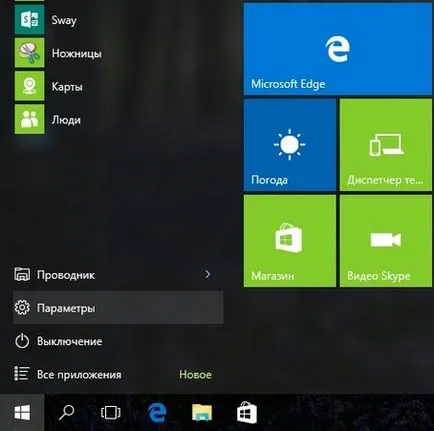Open taskbar search magnifier
The width and height of the screenshot is (434, 431).
tap(66, 413)
